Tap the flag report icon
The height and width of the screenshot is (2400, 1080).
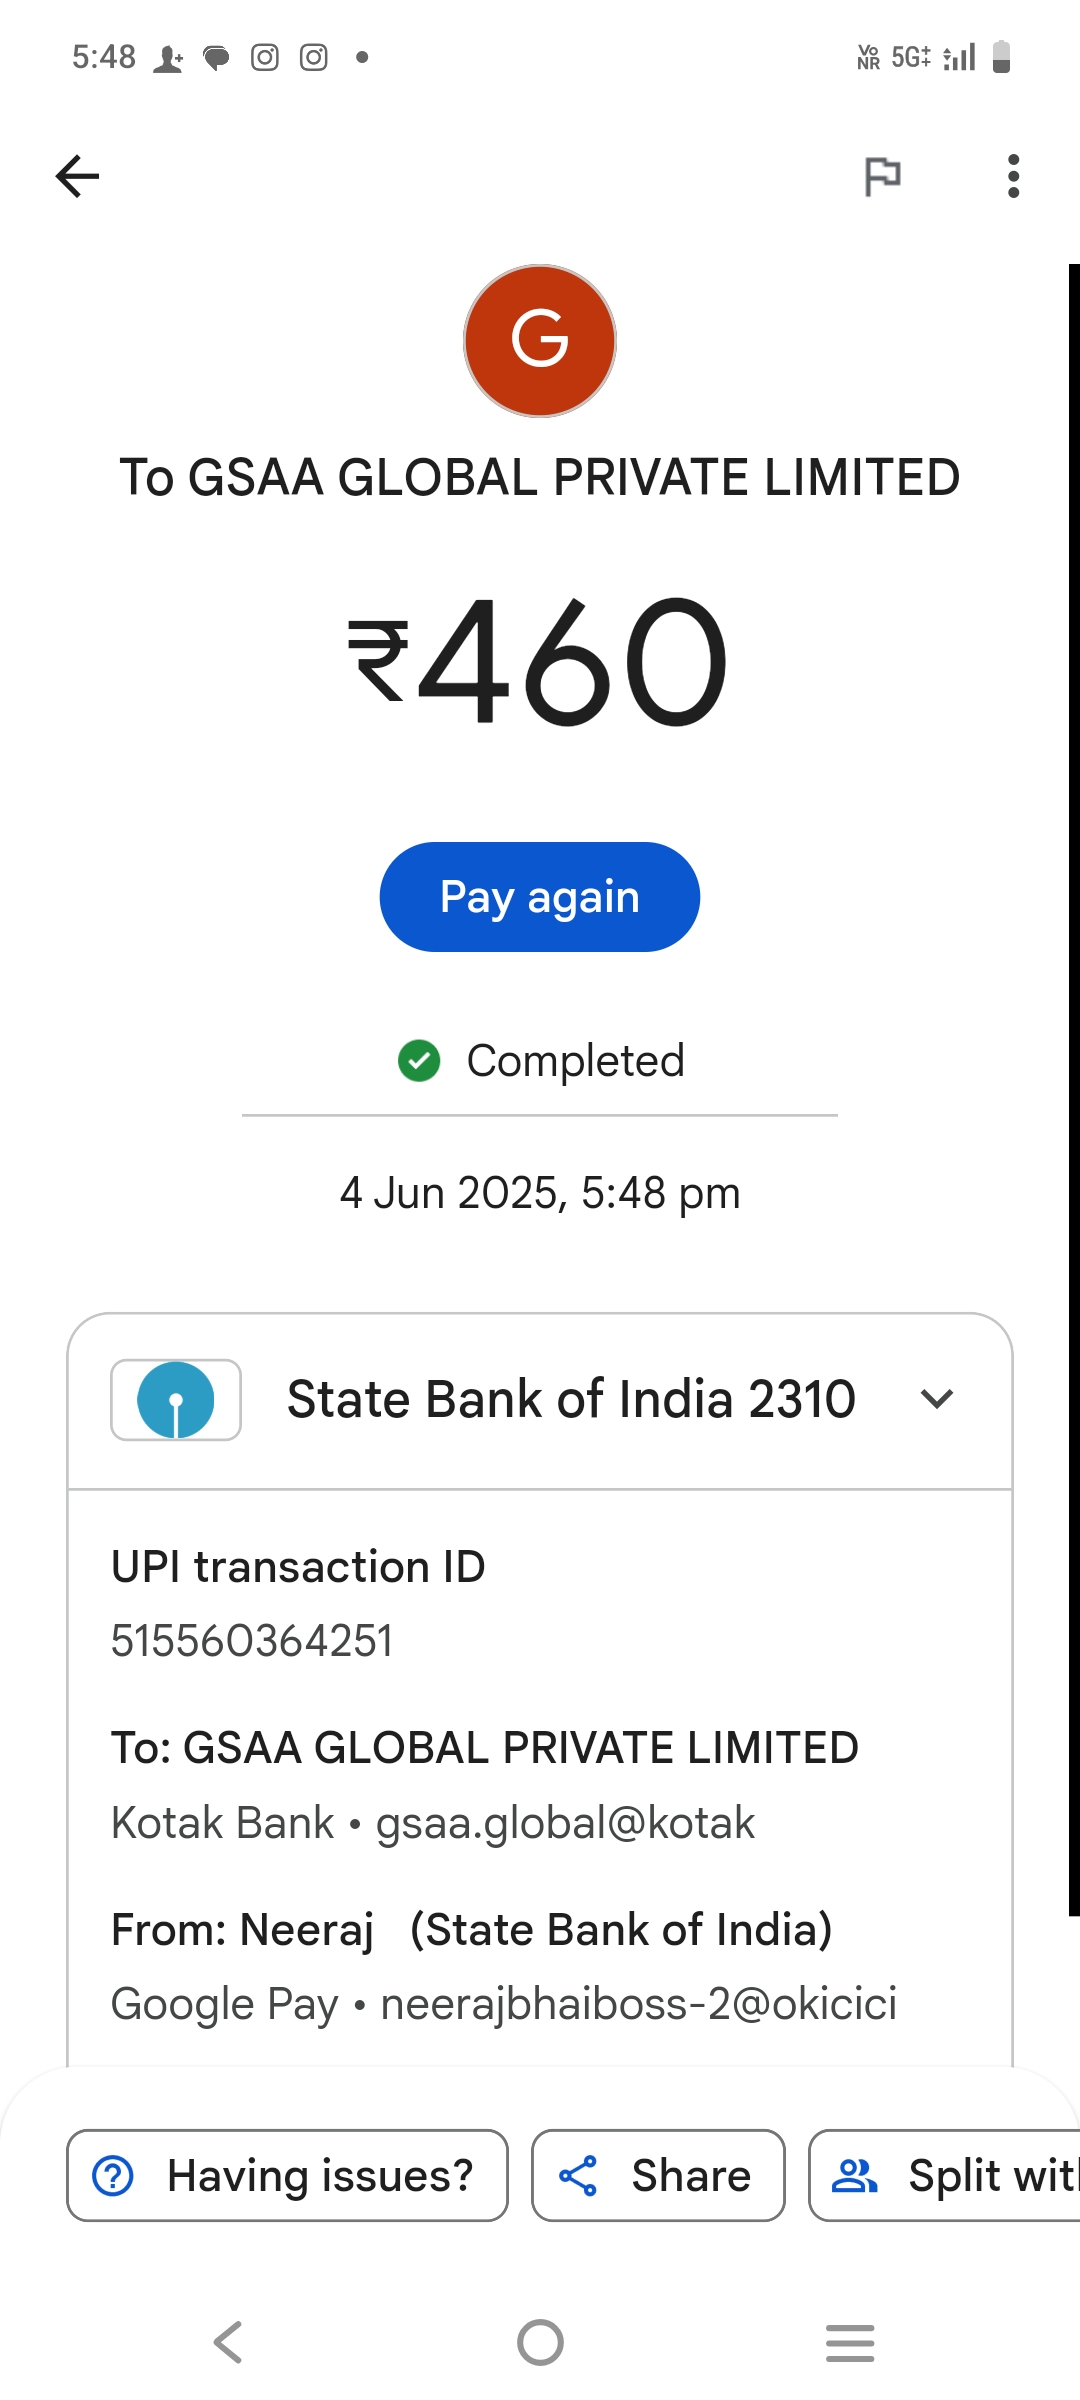[x=882, y=177]
